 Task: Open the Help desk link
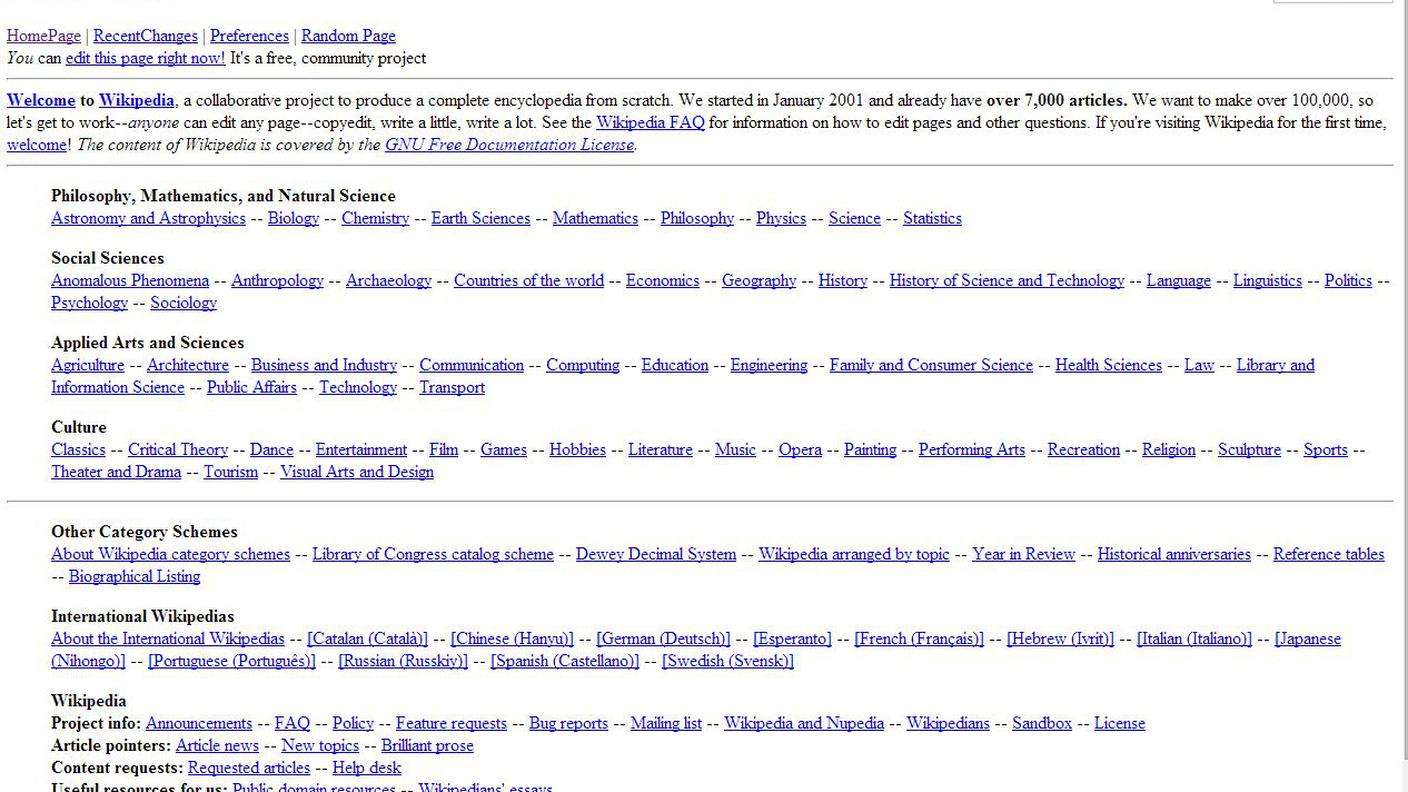point(367,768)
